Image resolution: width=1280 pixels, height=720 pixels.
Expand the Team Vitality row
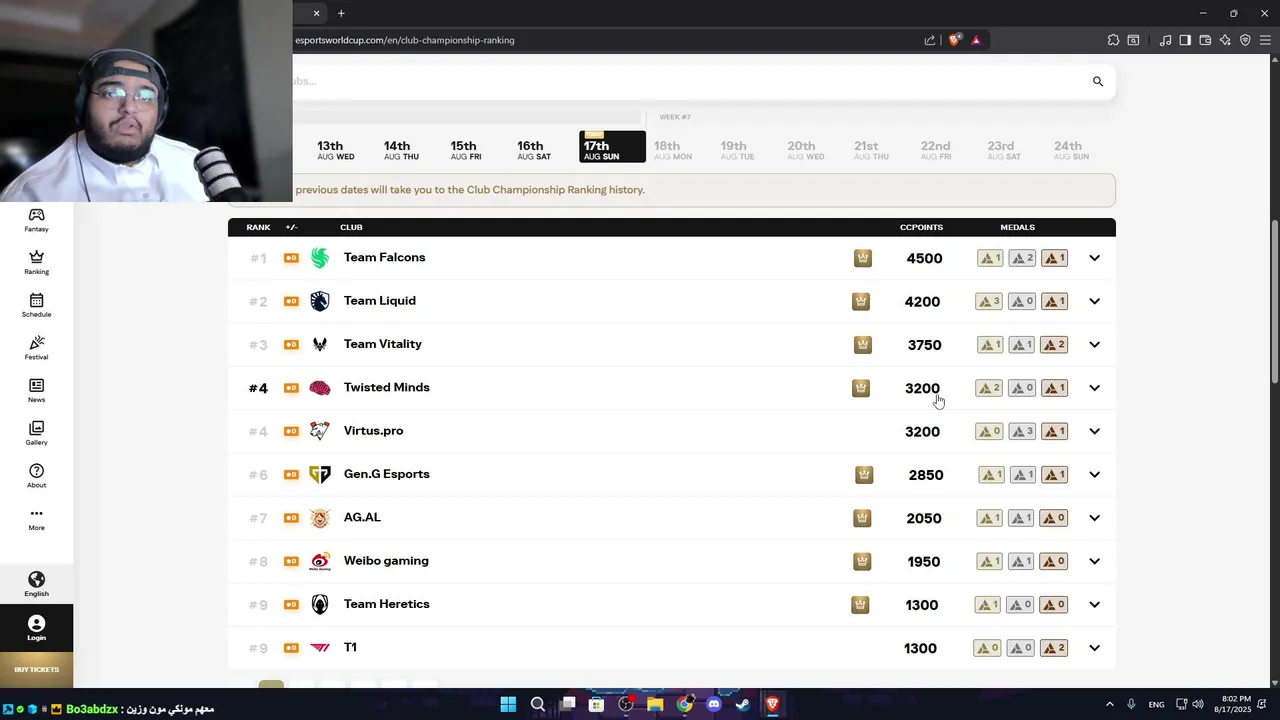pos(1094,345)
